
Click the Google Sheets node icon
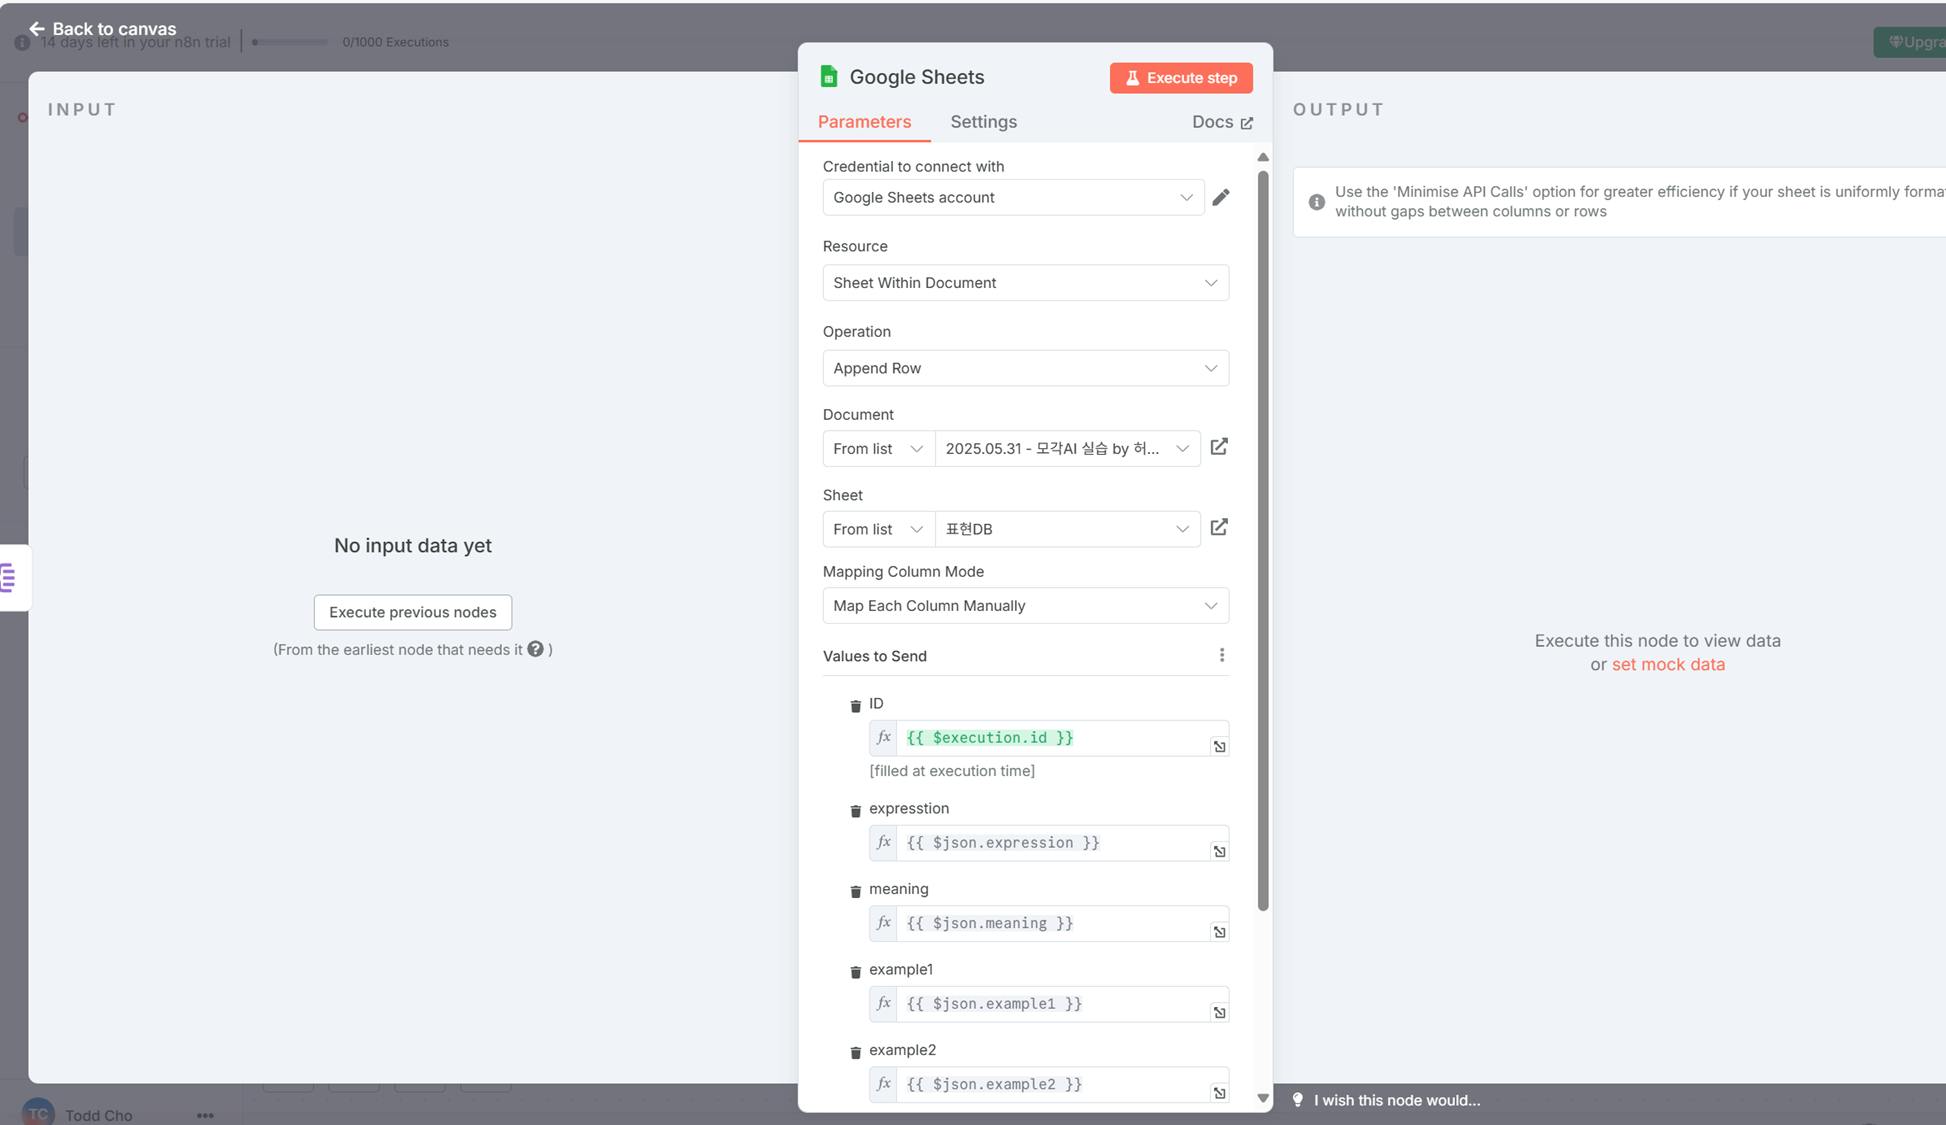coord(828,77)
